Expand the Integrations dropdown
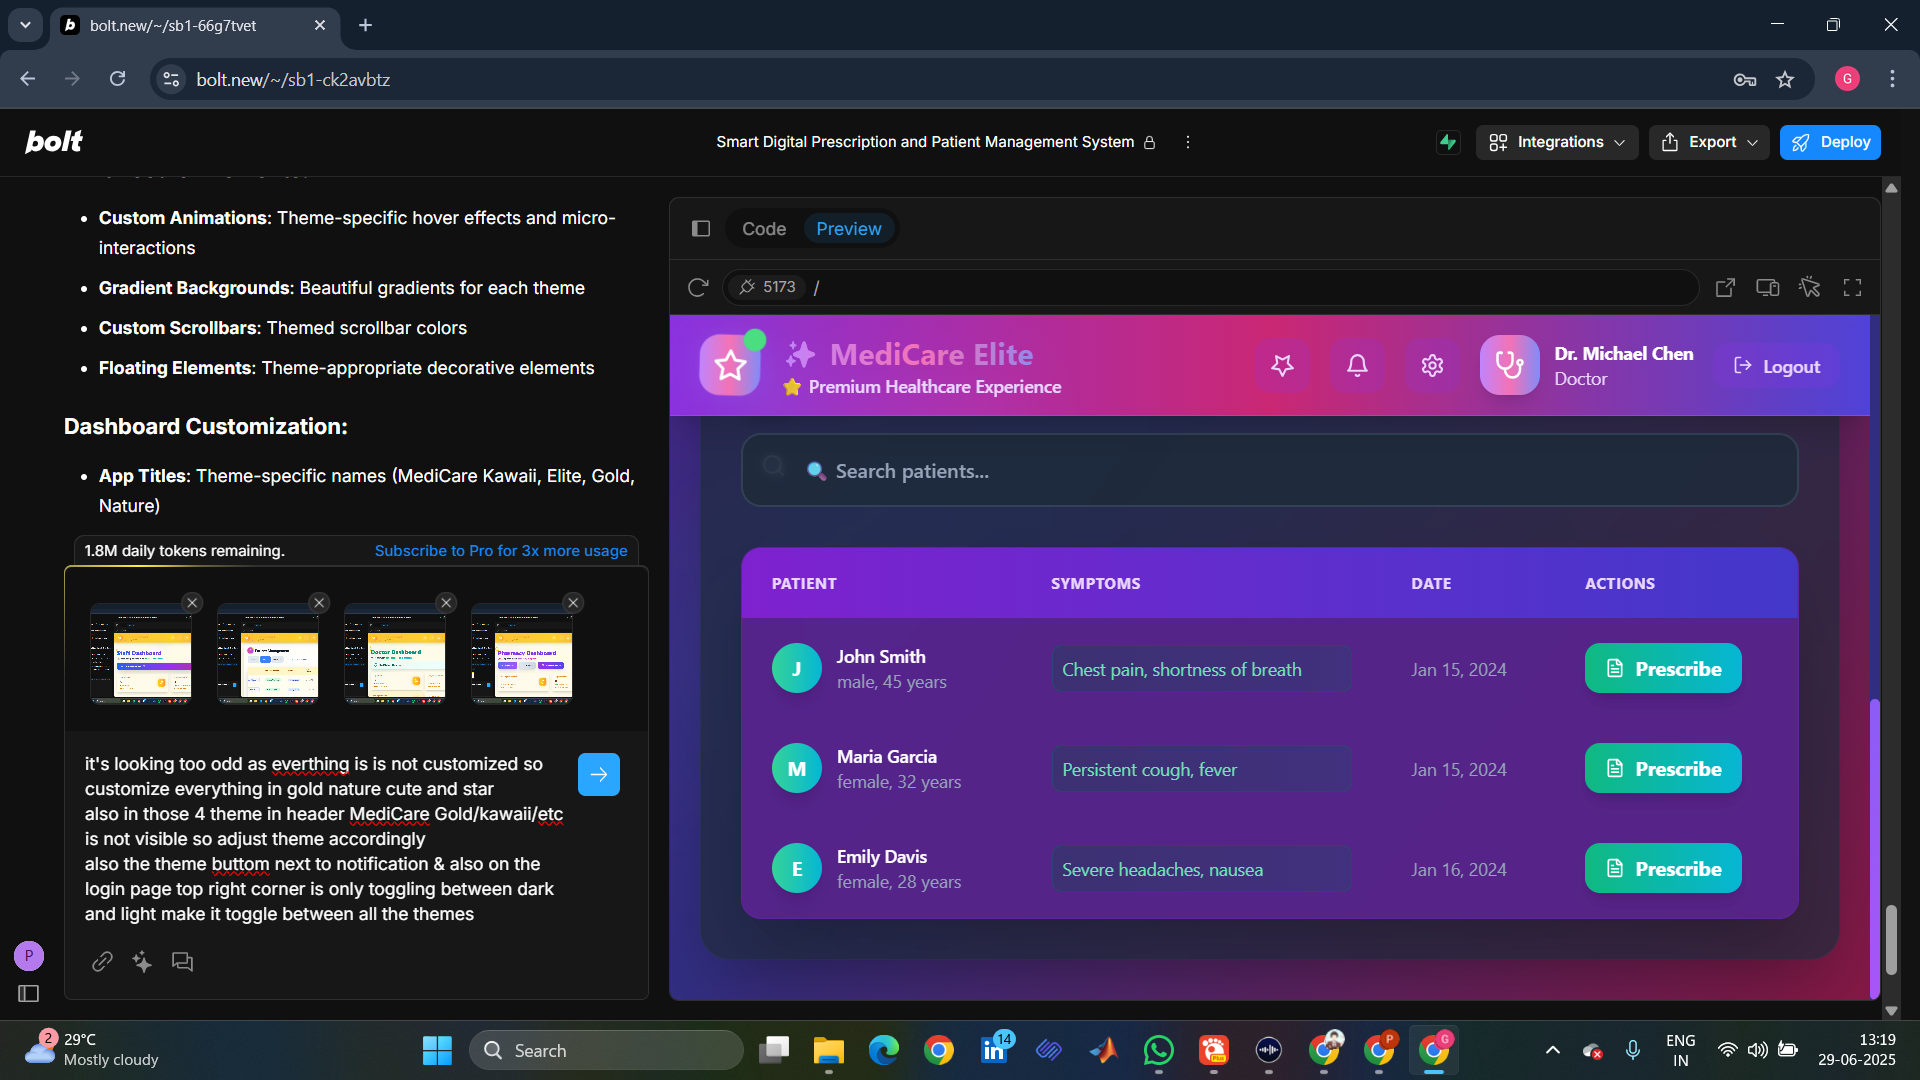Image resolution: width=1920 pixels, height=1080 pixels. pos(1556,142)
